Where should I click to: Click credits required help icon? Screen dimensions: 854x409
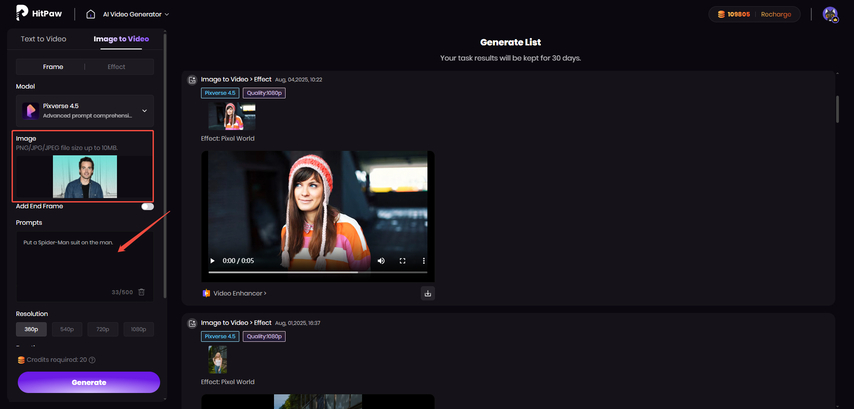(92, 360)
